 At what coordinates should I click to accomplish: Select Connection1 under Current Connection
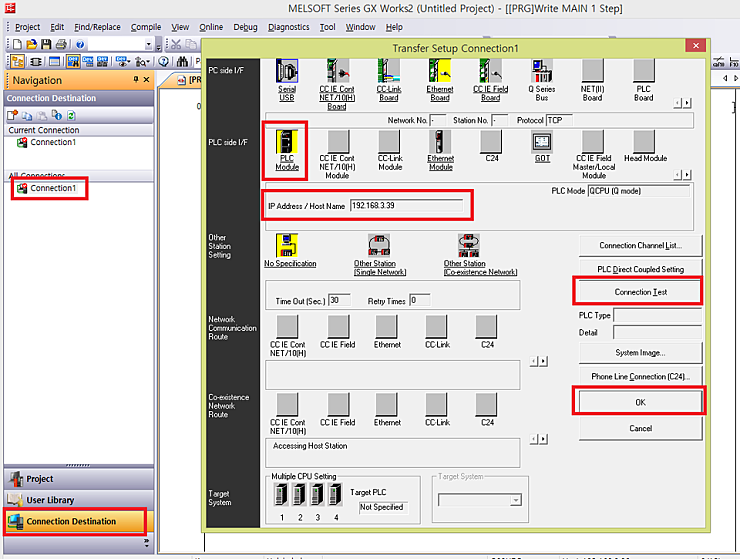pos(47,142)
